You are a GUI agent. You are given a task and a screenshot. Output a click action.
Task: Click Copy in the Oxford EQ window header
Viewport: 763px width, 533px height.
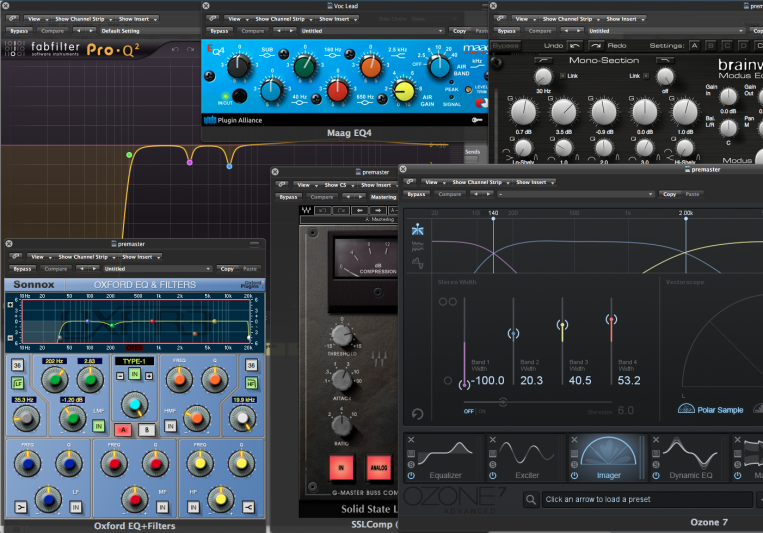(x=227, y=269)
